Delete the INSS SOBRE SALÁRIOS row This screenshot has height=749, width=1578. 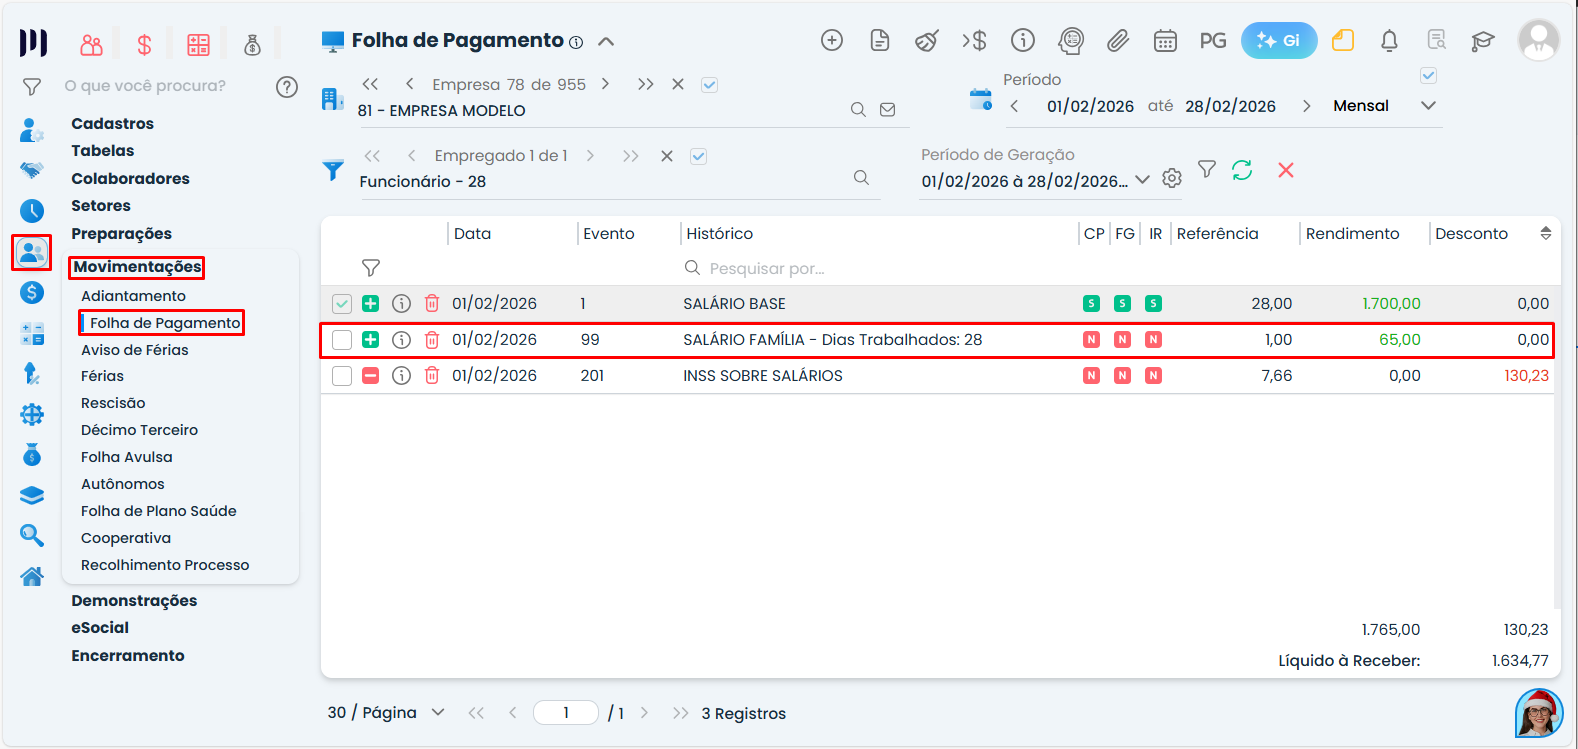pos(432,376)
